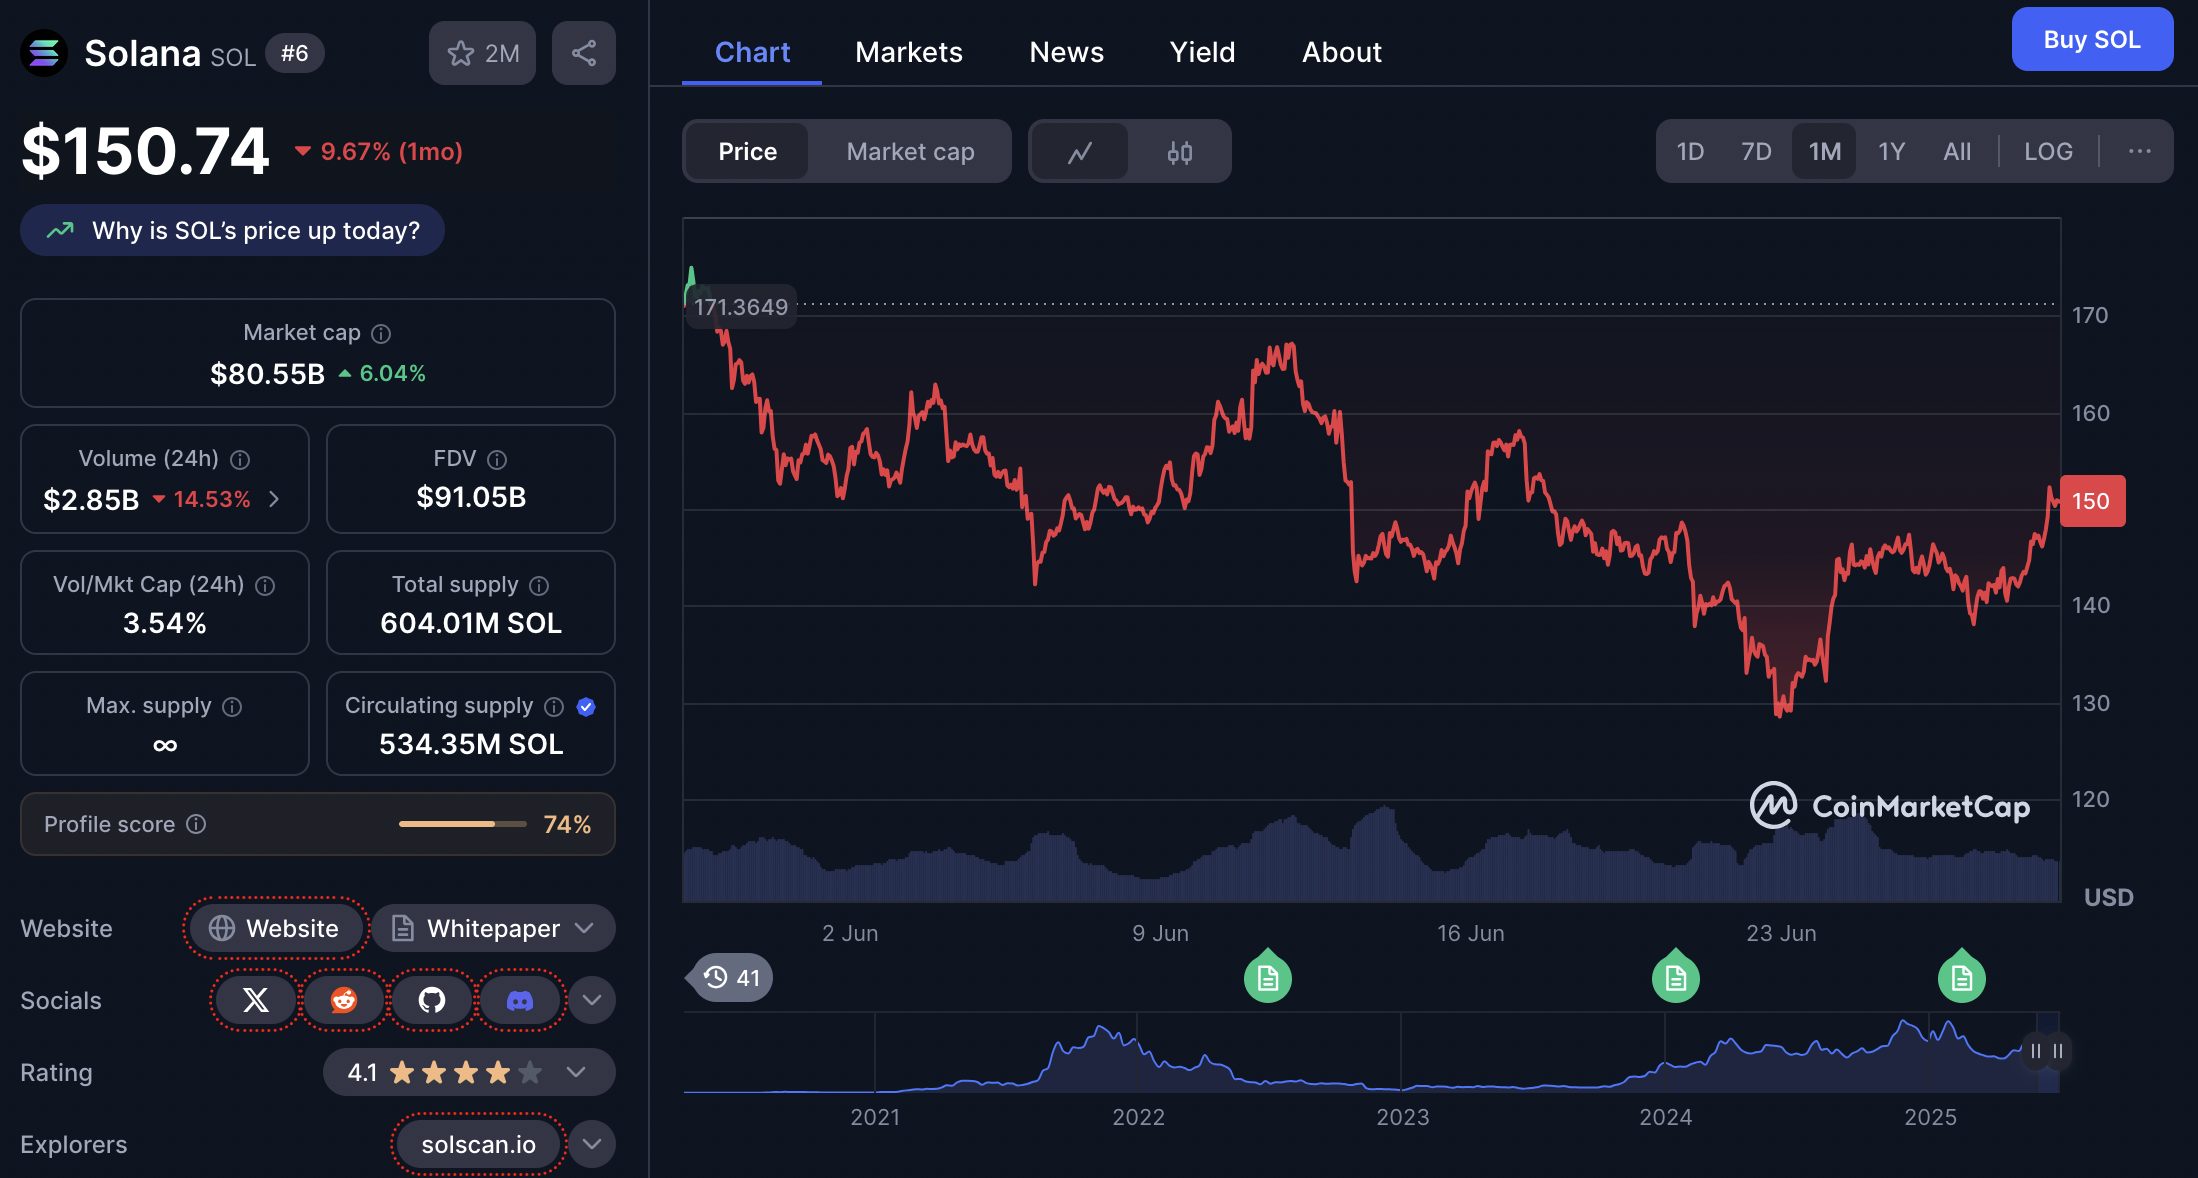Open the News tab

[x=1067, y=52]
